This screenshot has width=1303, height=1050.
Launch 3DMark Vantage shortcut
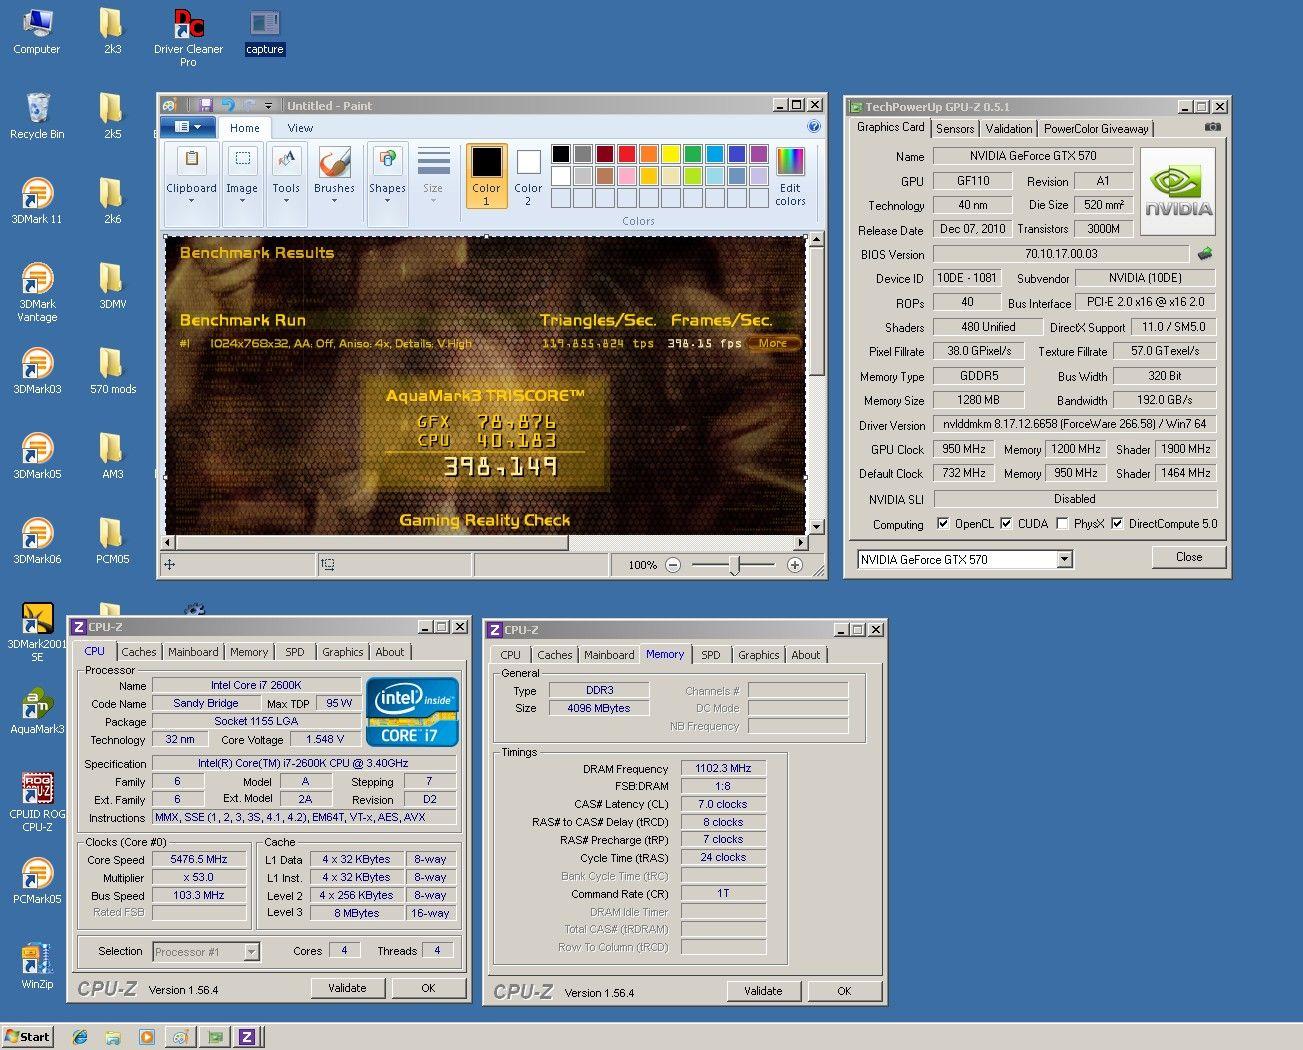[37, 292]
